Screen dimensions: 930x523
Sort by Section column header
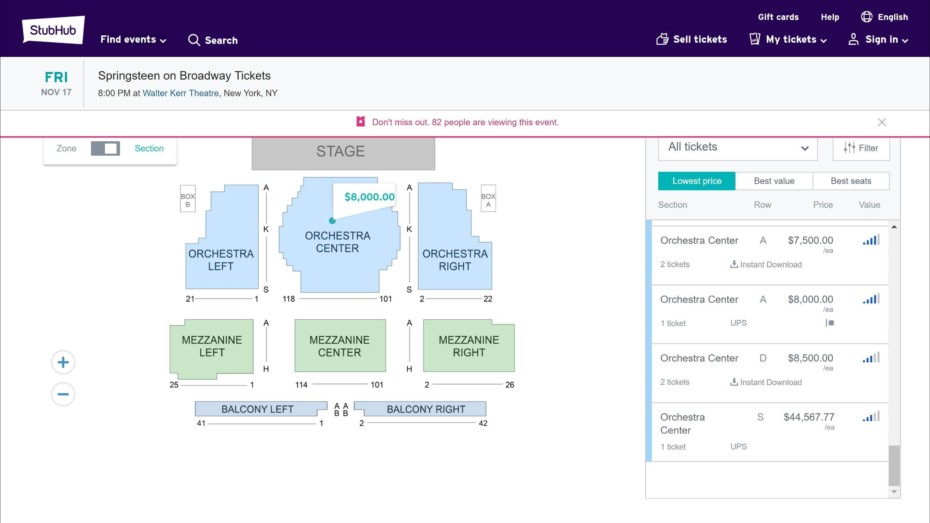tap(672, 205)
